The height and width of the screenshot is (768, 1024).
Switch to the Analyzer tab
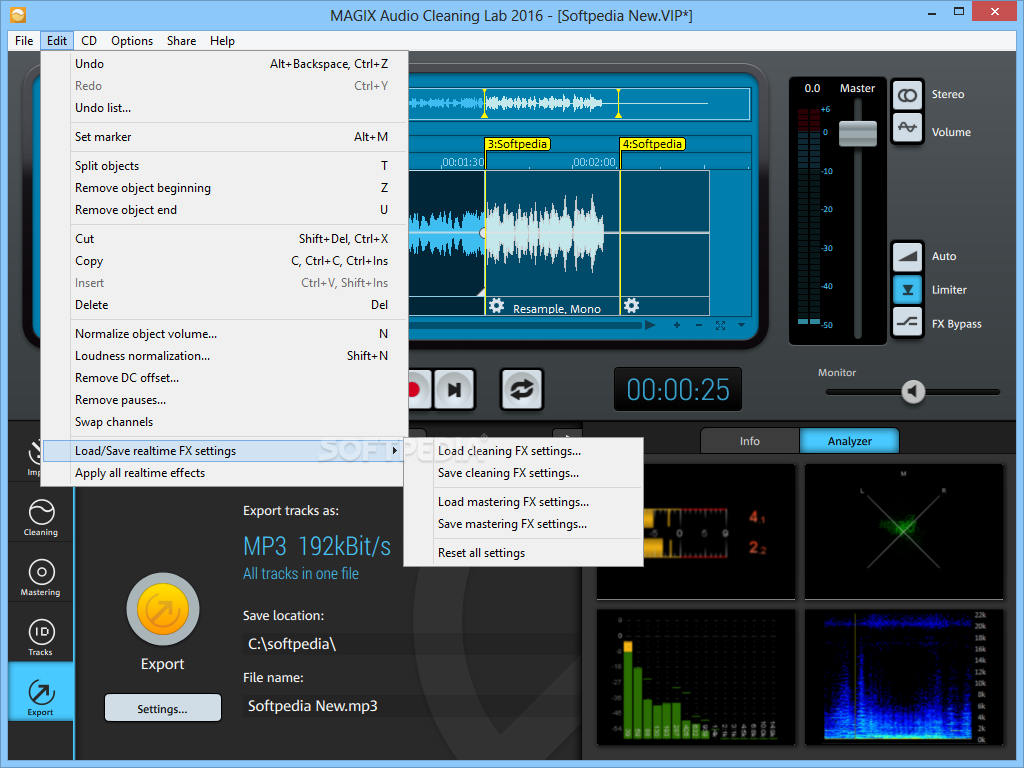(x=850, y=441)
